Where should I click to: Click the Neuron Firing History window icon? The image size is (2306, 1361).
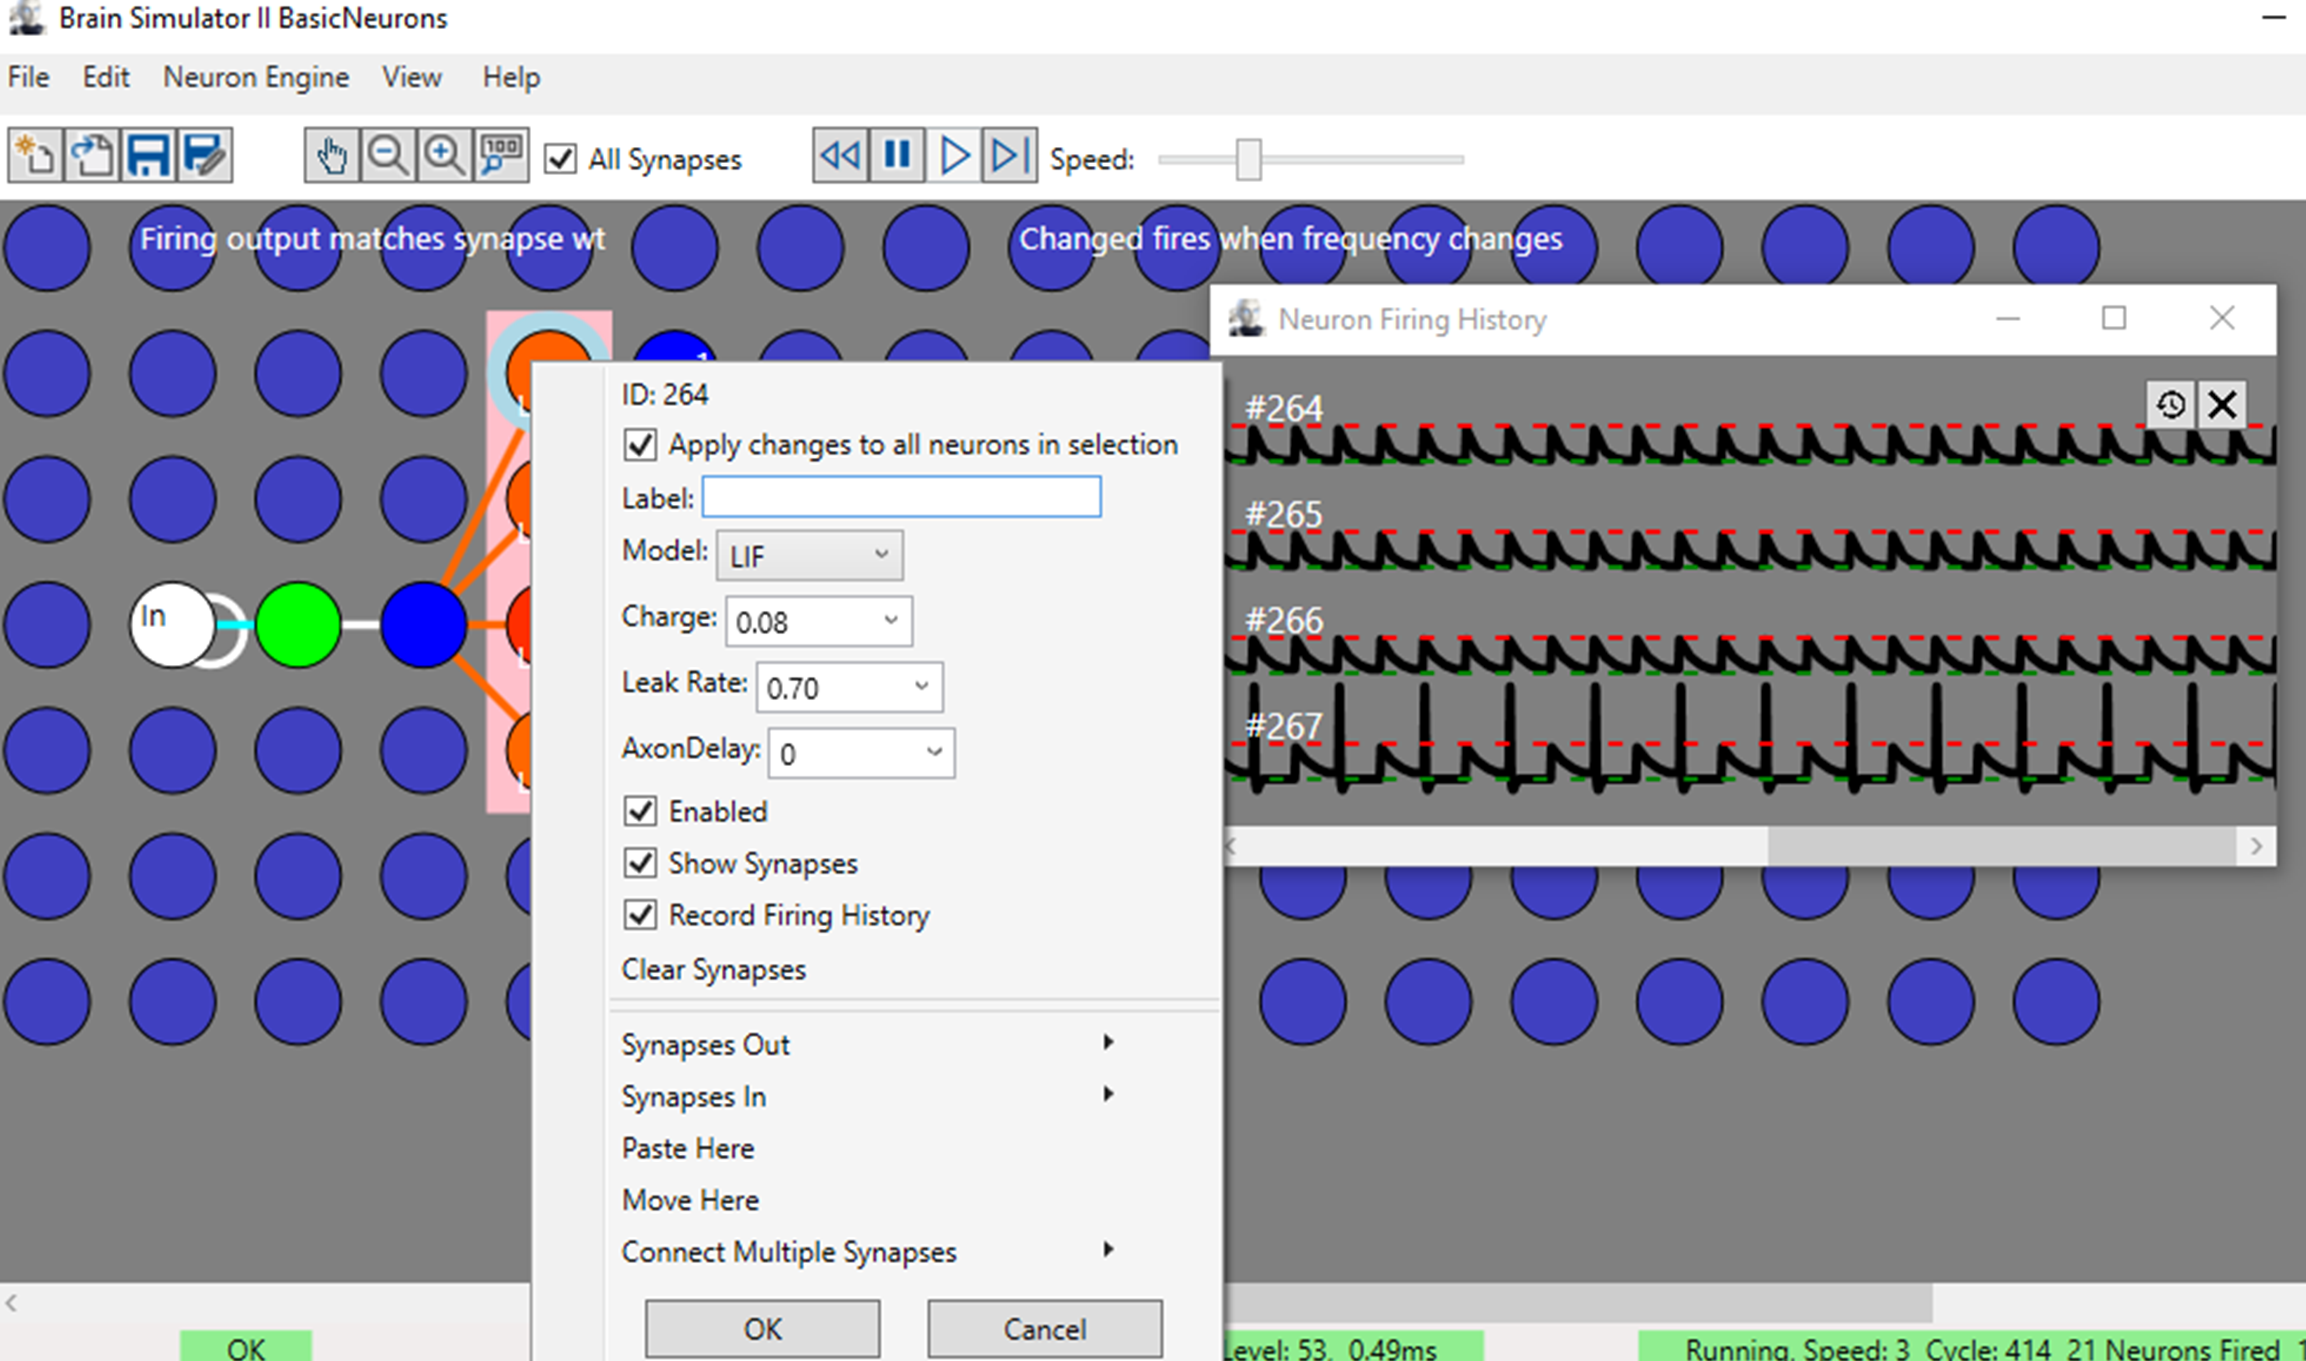1246,319
